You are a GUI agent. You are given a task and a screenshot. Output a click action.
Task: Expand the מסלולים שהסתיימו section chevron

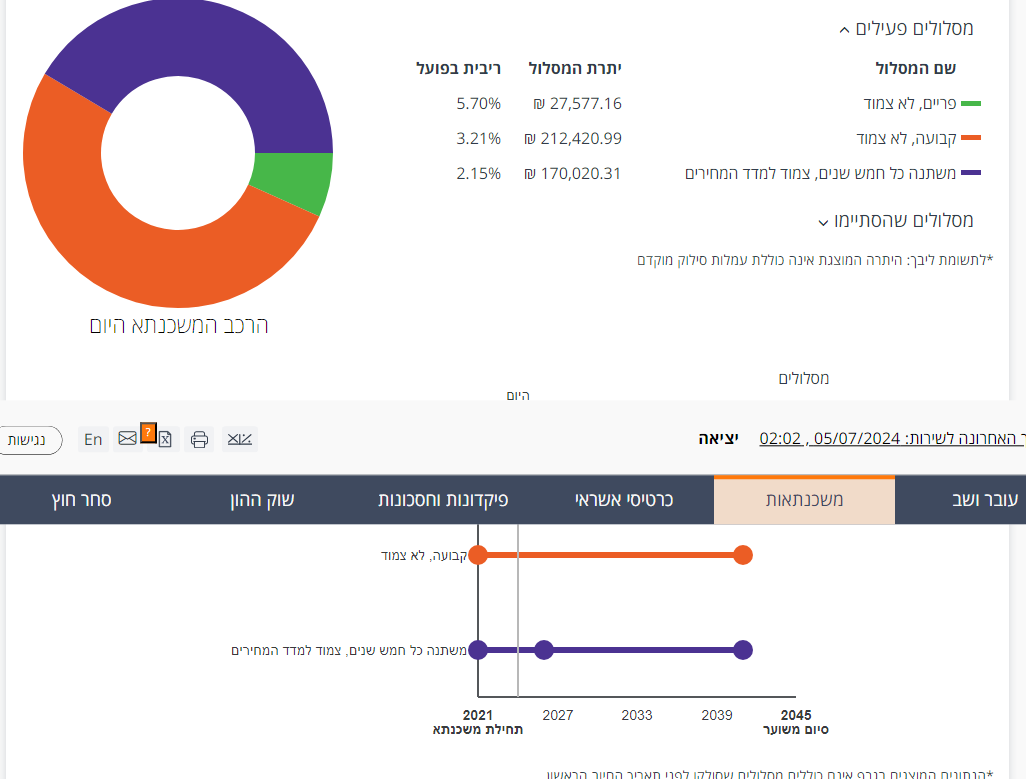(x=823, y=222)
